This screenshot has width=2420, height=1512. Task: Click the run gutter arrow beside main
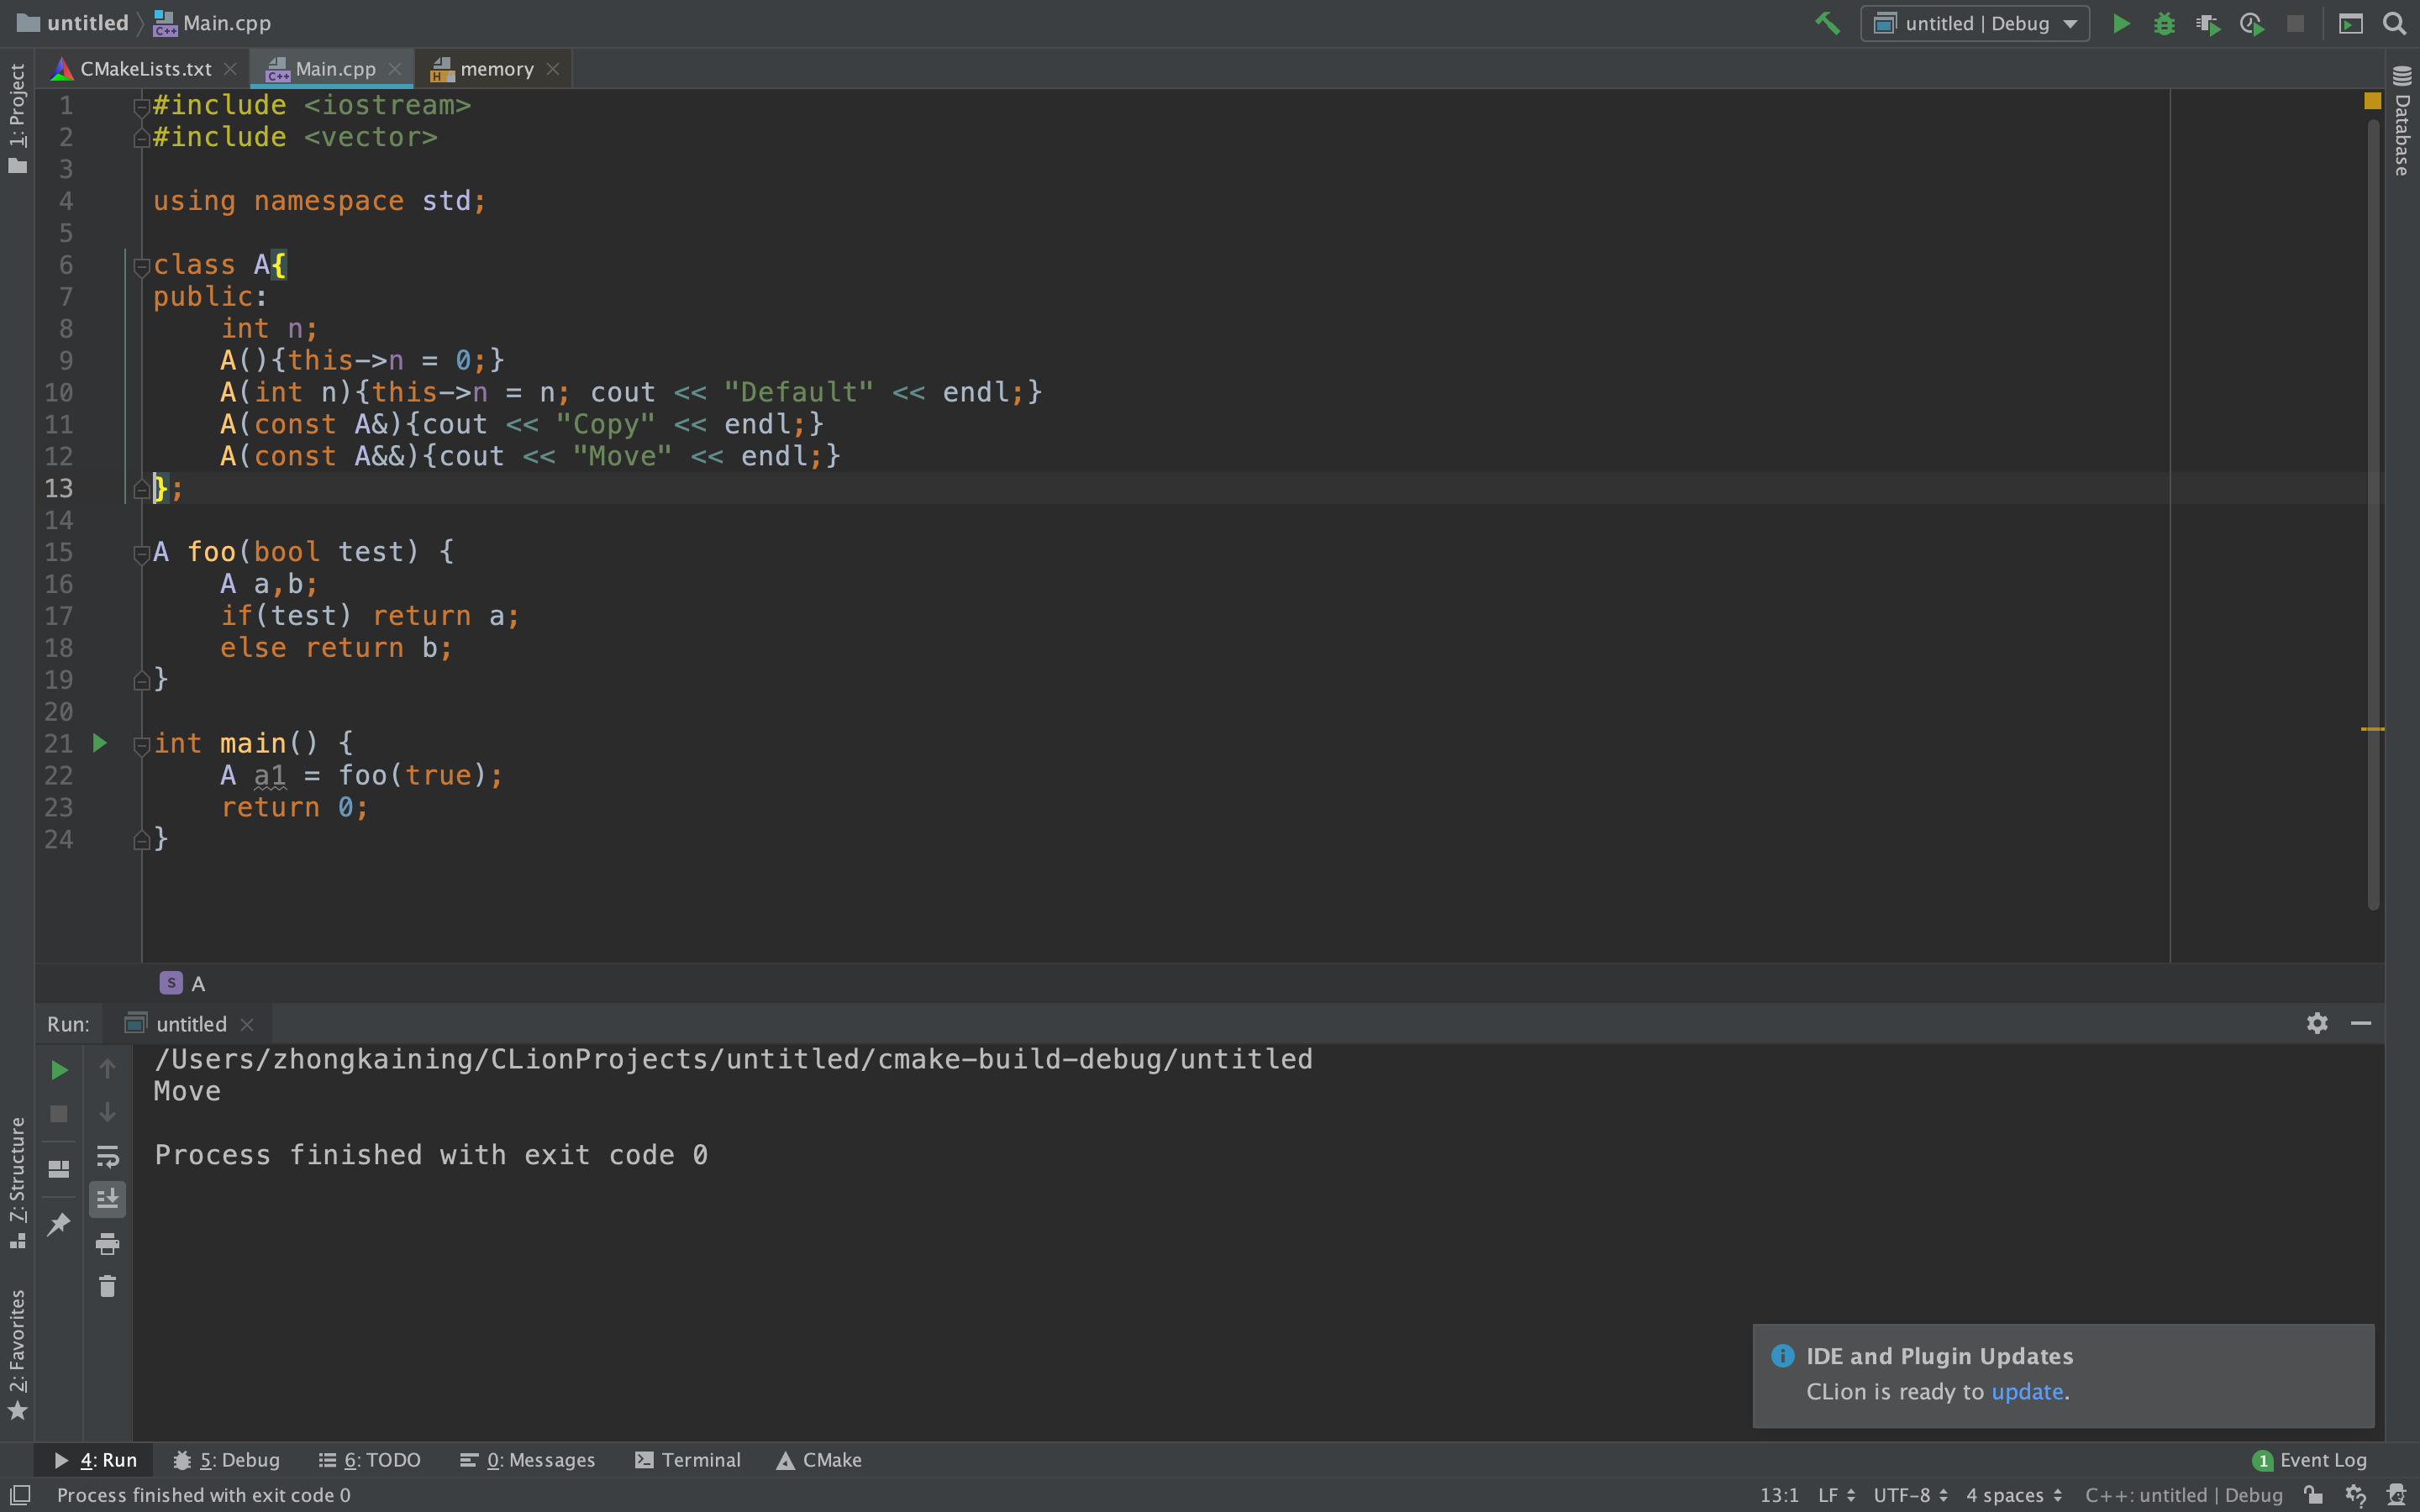click(x=100, y=743)
